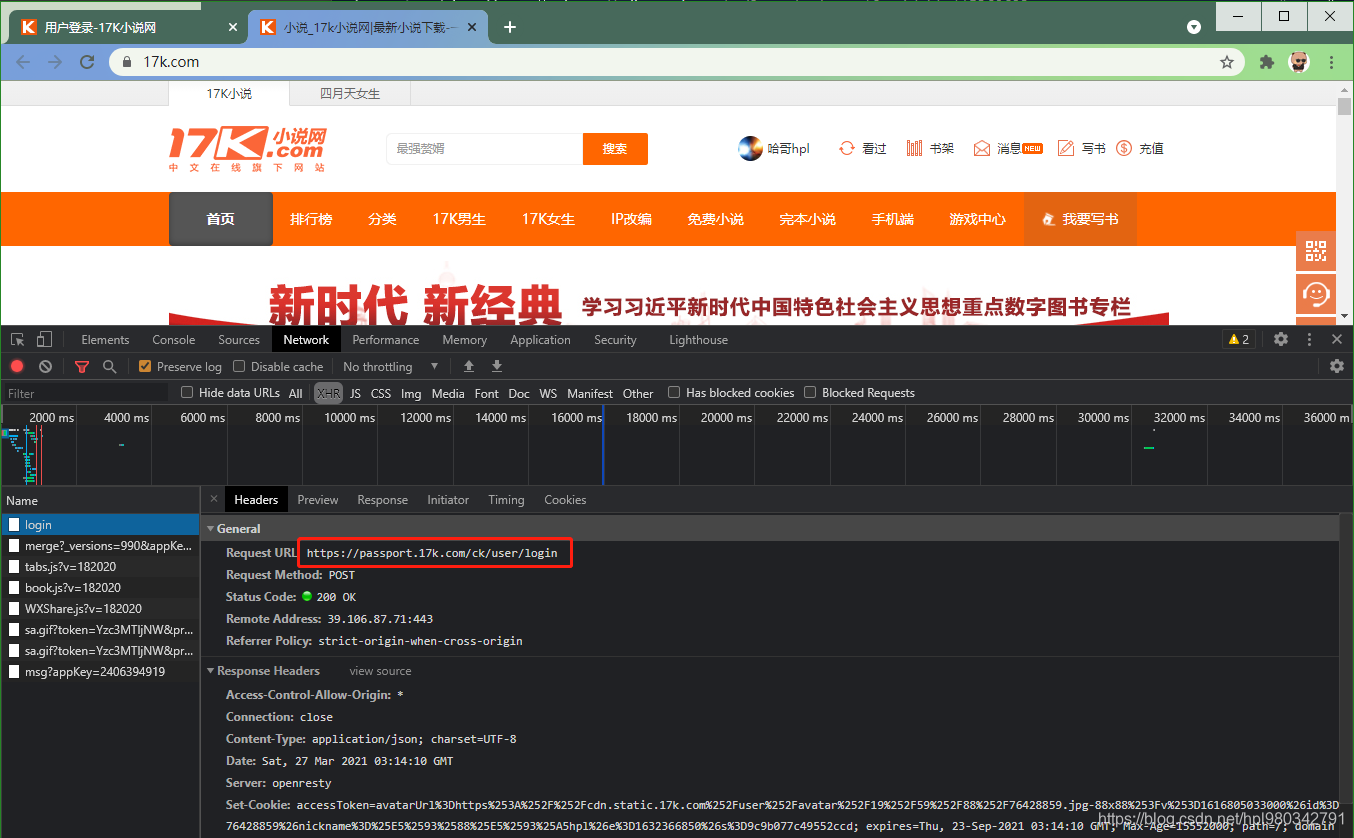Image resolution: width=1354 pixels, height=838 pixels.
Task: Click the import HAR file upload arrow
Action: pyautogui.click(x=469, y=367)
